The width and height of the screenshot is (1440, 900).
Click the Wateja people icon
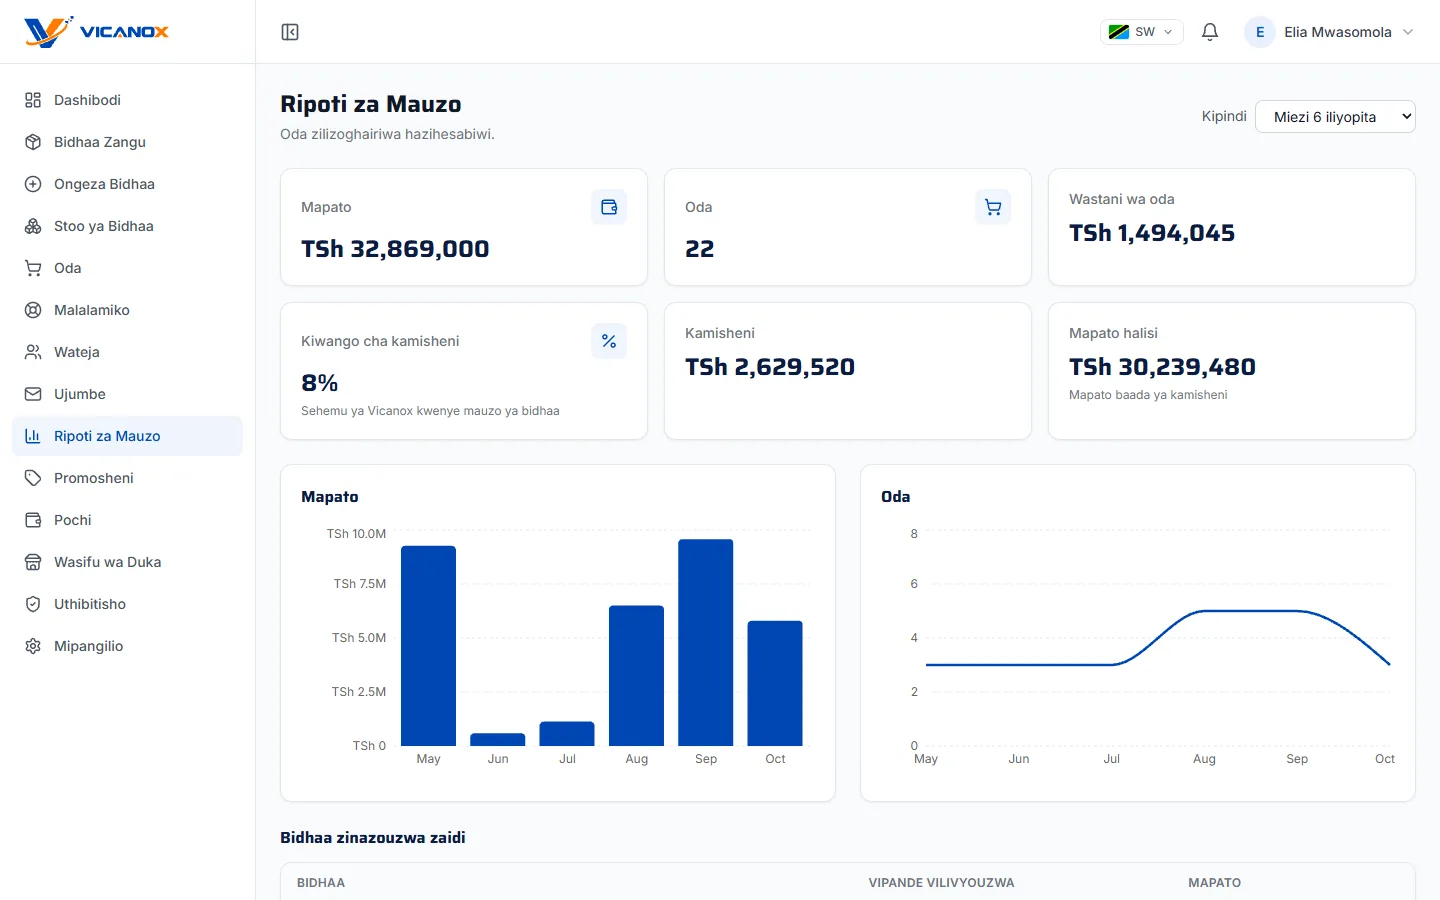pos(33,352)
